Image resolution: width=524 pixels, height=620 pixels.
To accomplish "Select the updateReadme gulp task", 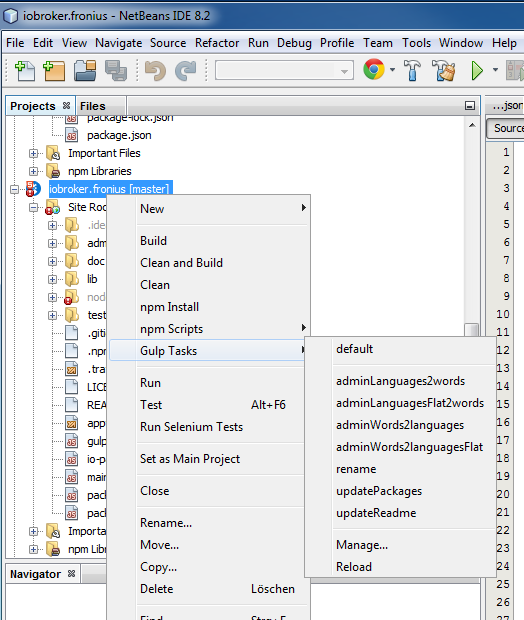I will tap(376, 513).
